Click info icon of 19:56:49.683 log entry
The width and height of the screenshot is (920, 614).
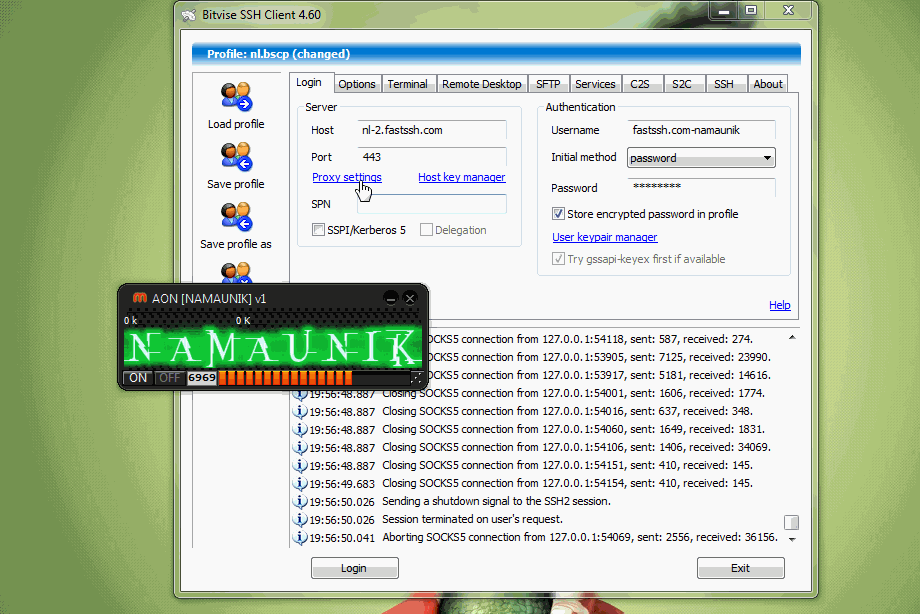click(300, 484)
